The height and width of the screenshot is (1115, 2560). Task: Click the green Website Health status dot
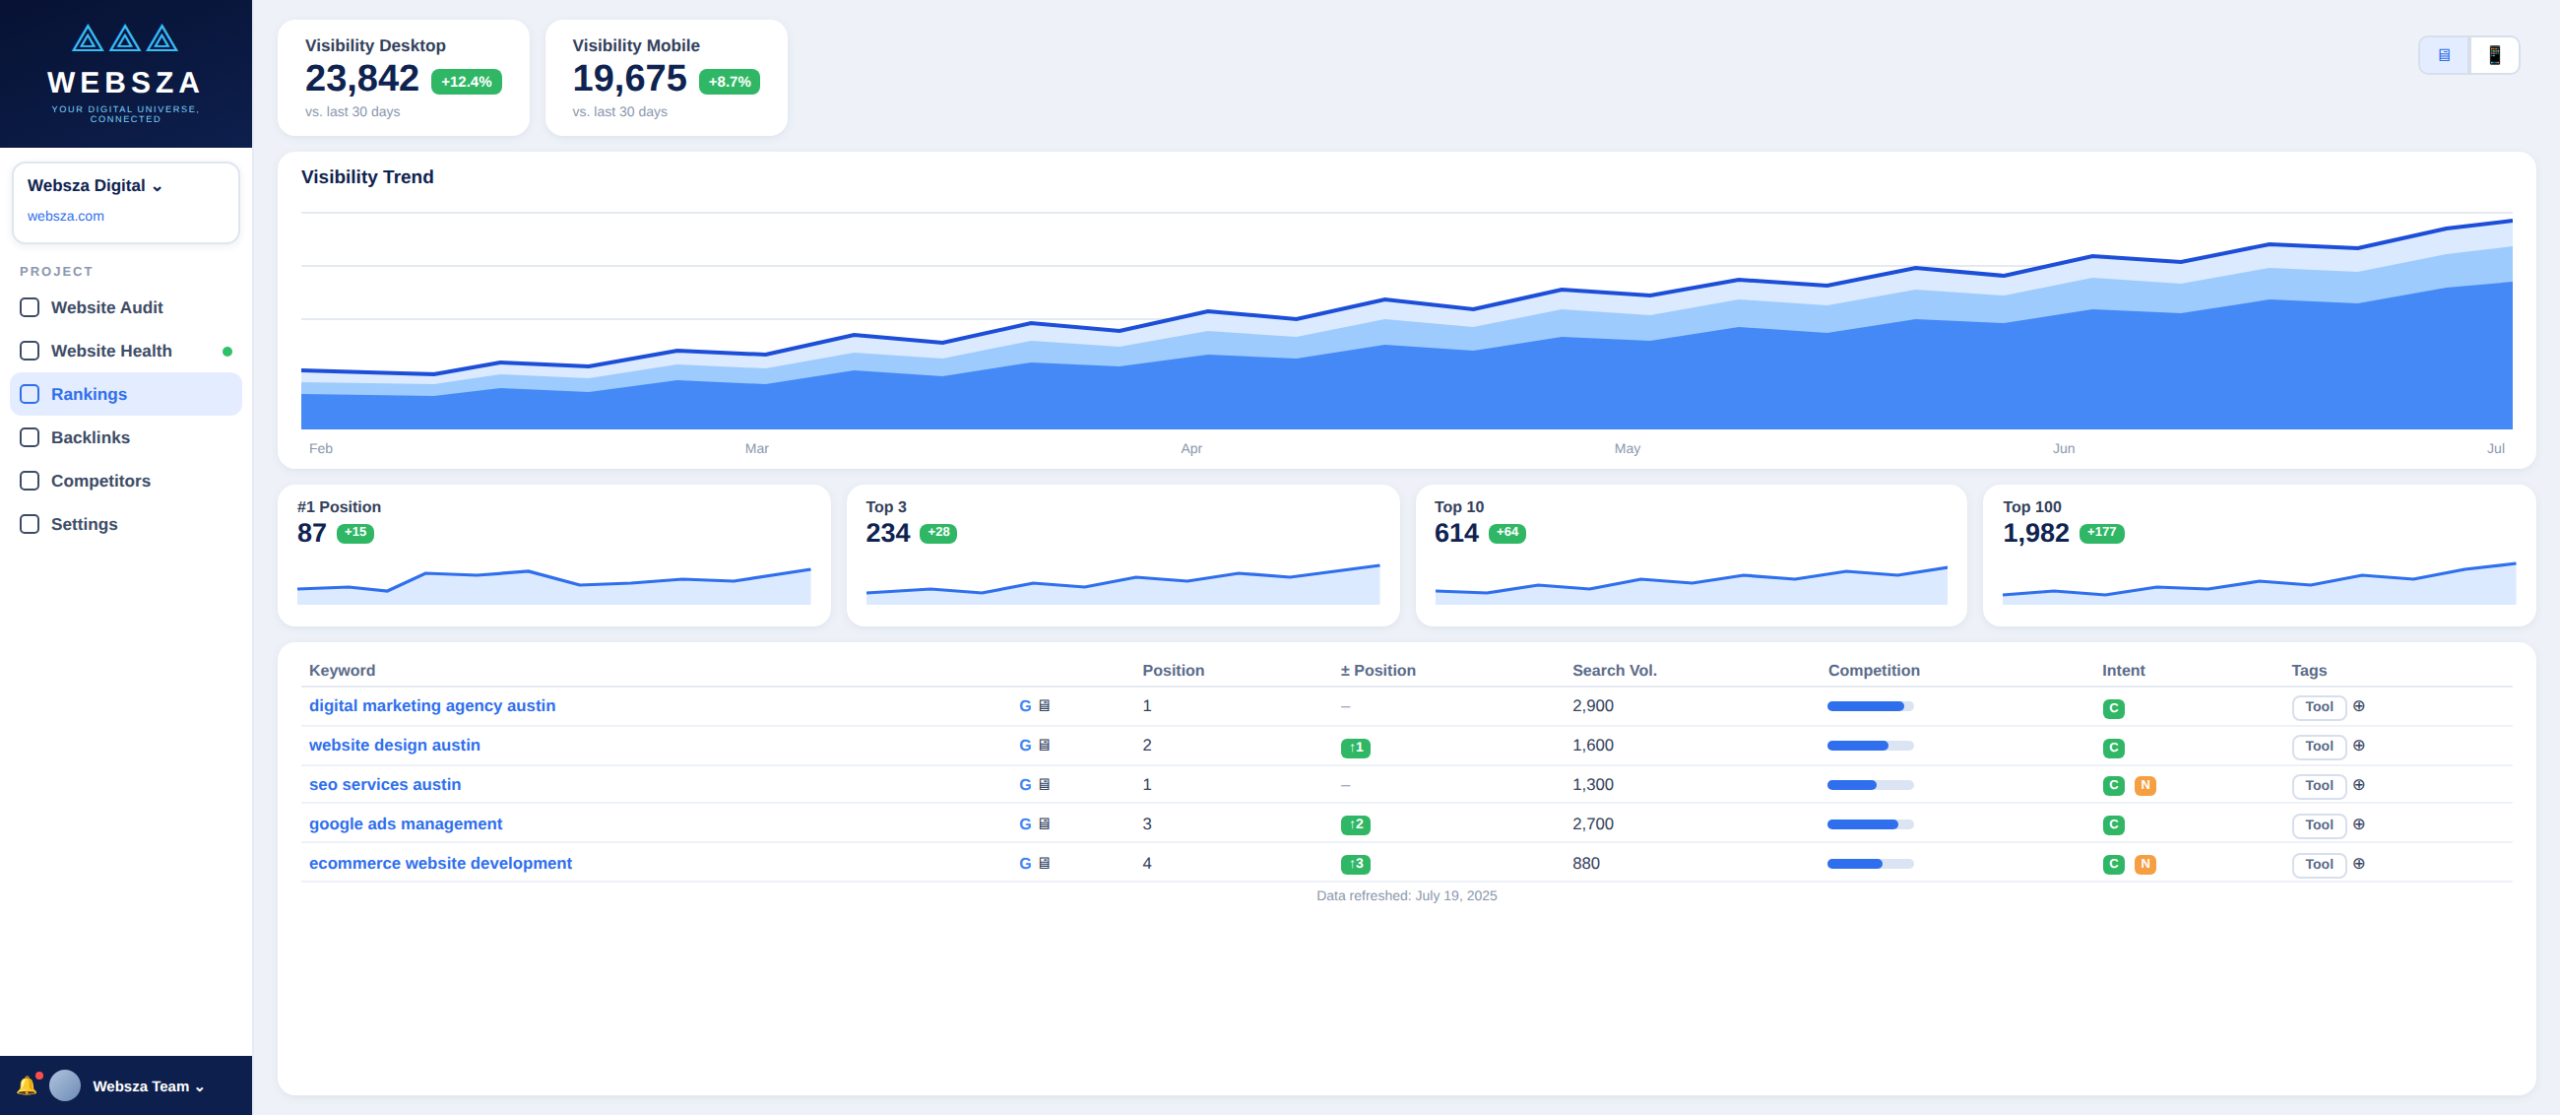tap(227, 352)
